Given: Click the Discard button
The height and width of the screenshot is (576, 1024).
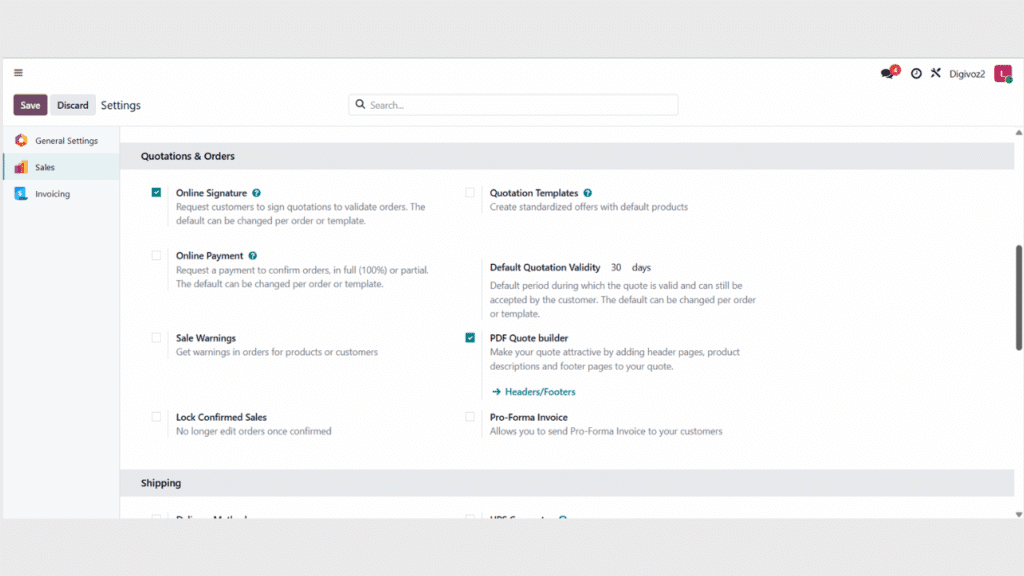Looking at the screenshot, I should coord(73,105).
